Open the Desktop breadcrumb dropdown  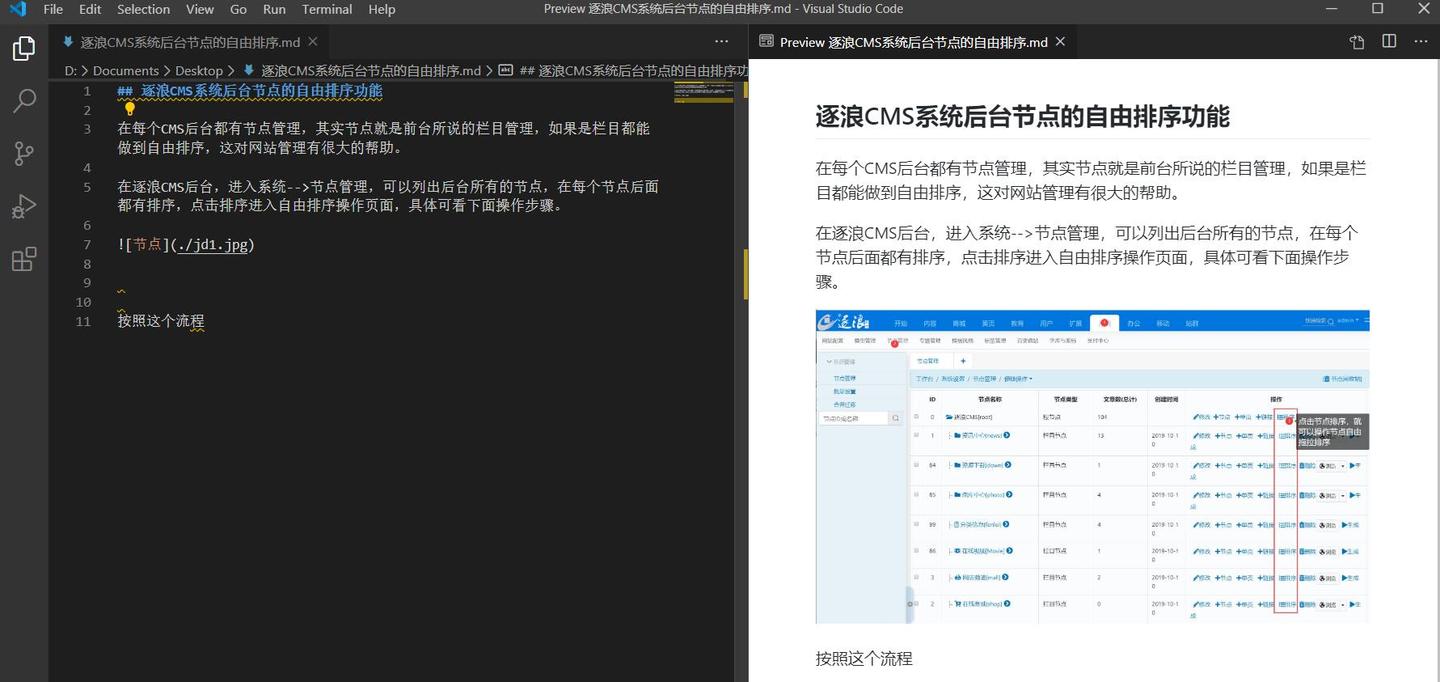pos(199,70)
